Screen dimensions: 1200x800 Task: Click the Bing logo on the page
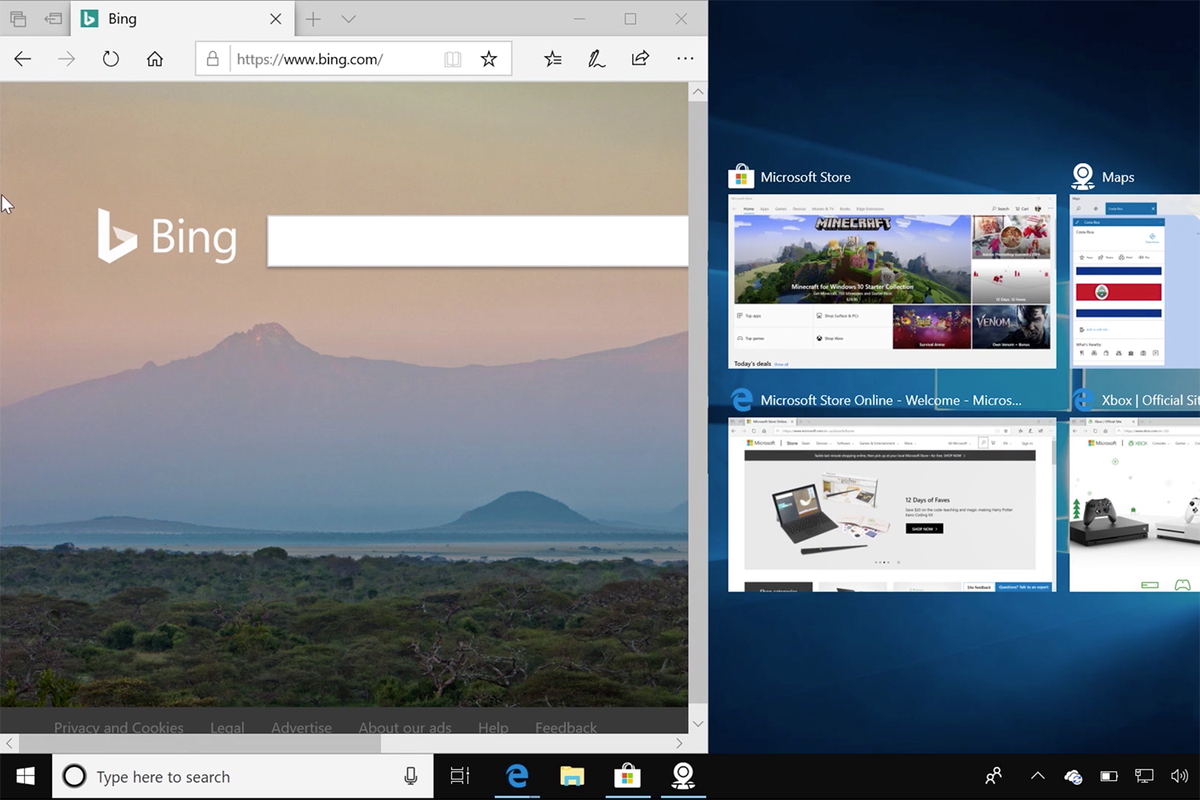(x=167, y=236)
